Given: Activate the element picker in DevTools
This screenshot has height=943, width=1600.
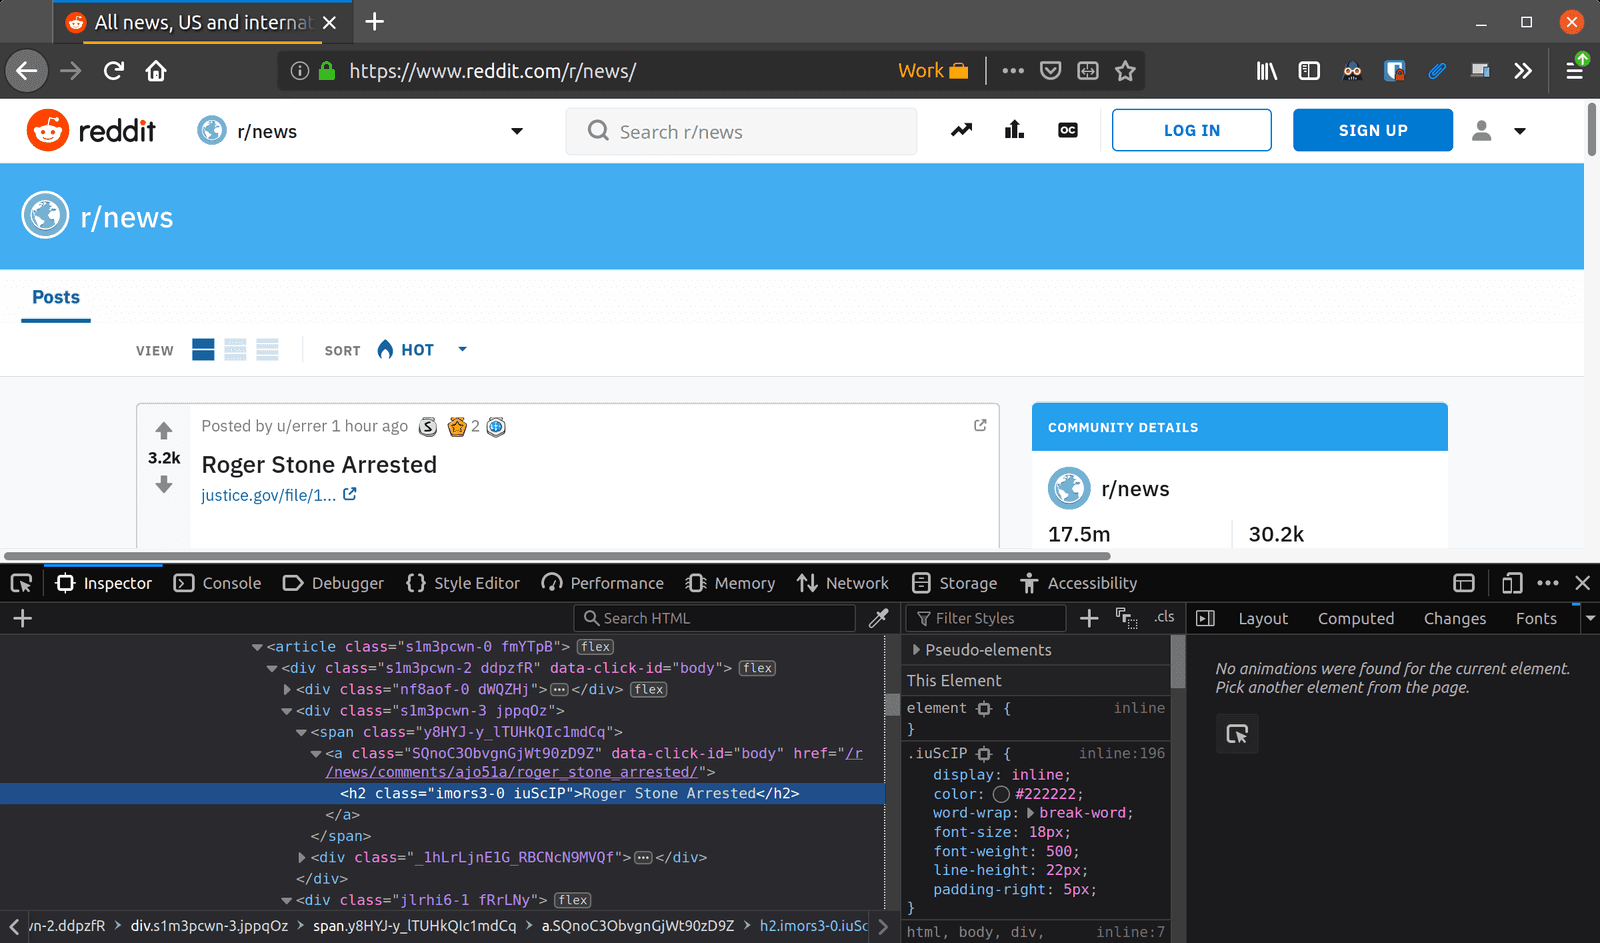Looking at the screenshot, I should click(21, 582).
